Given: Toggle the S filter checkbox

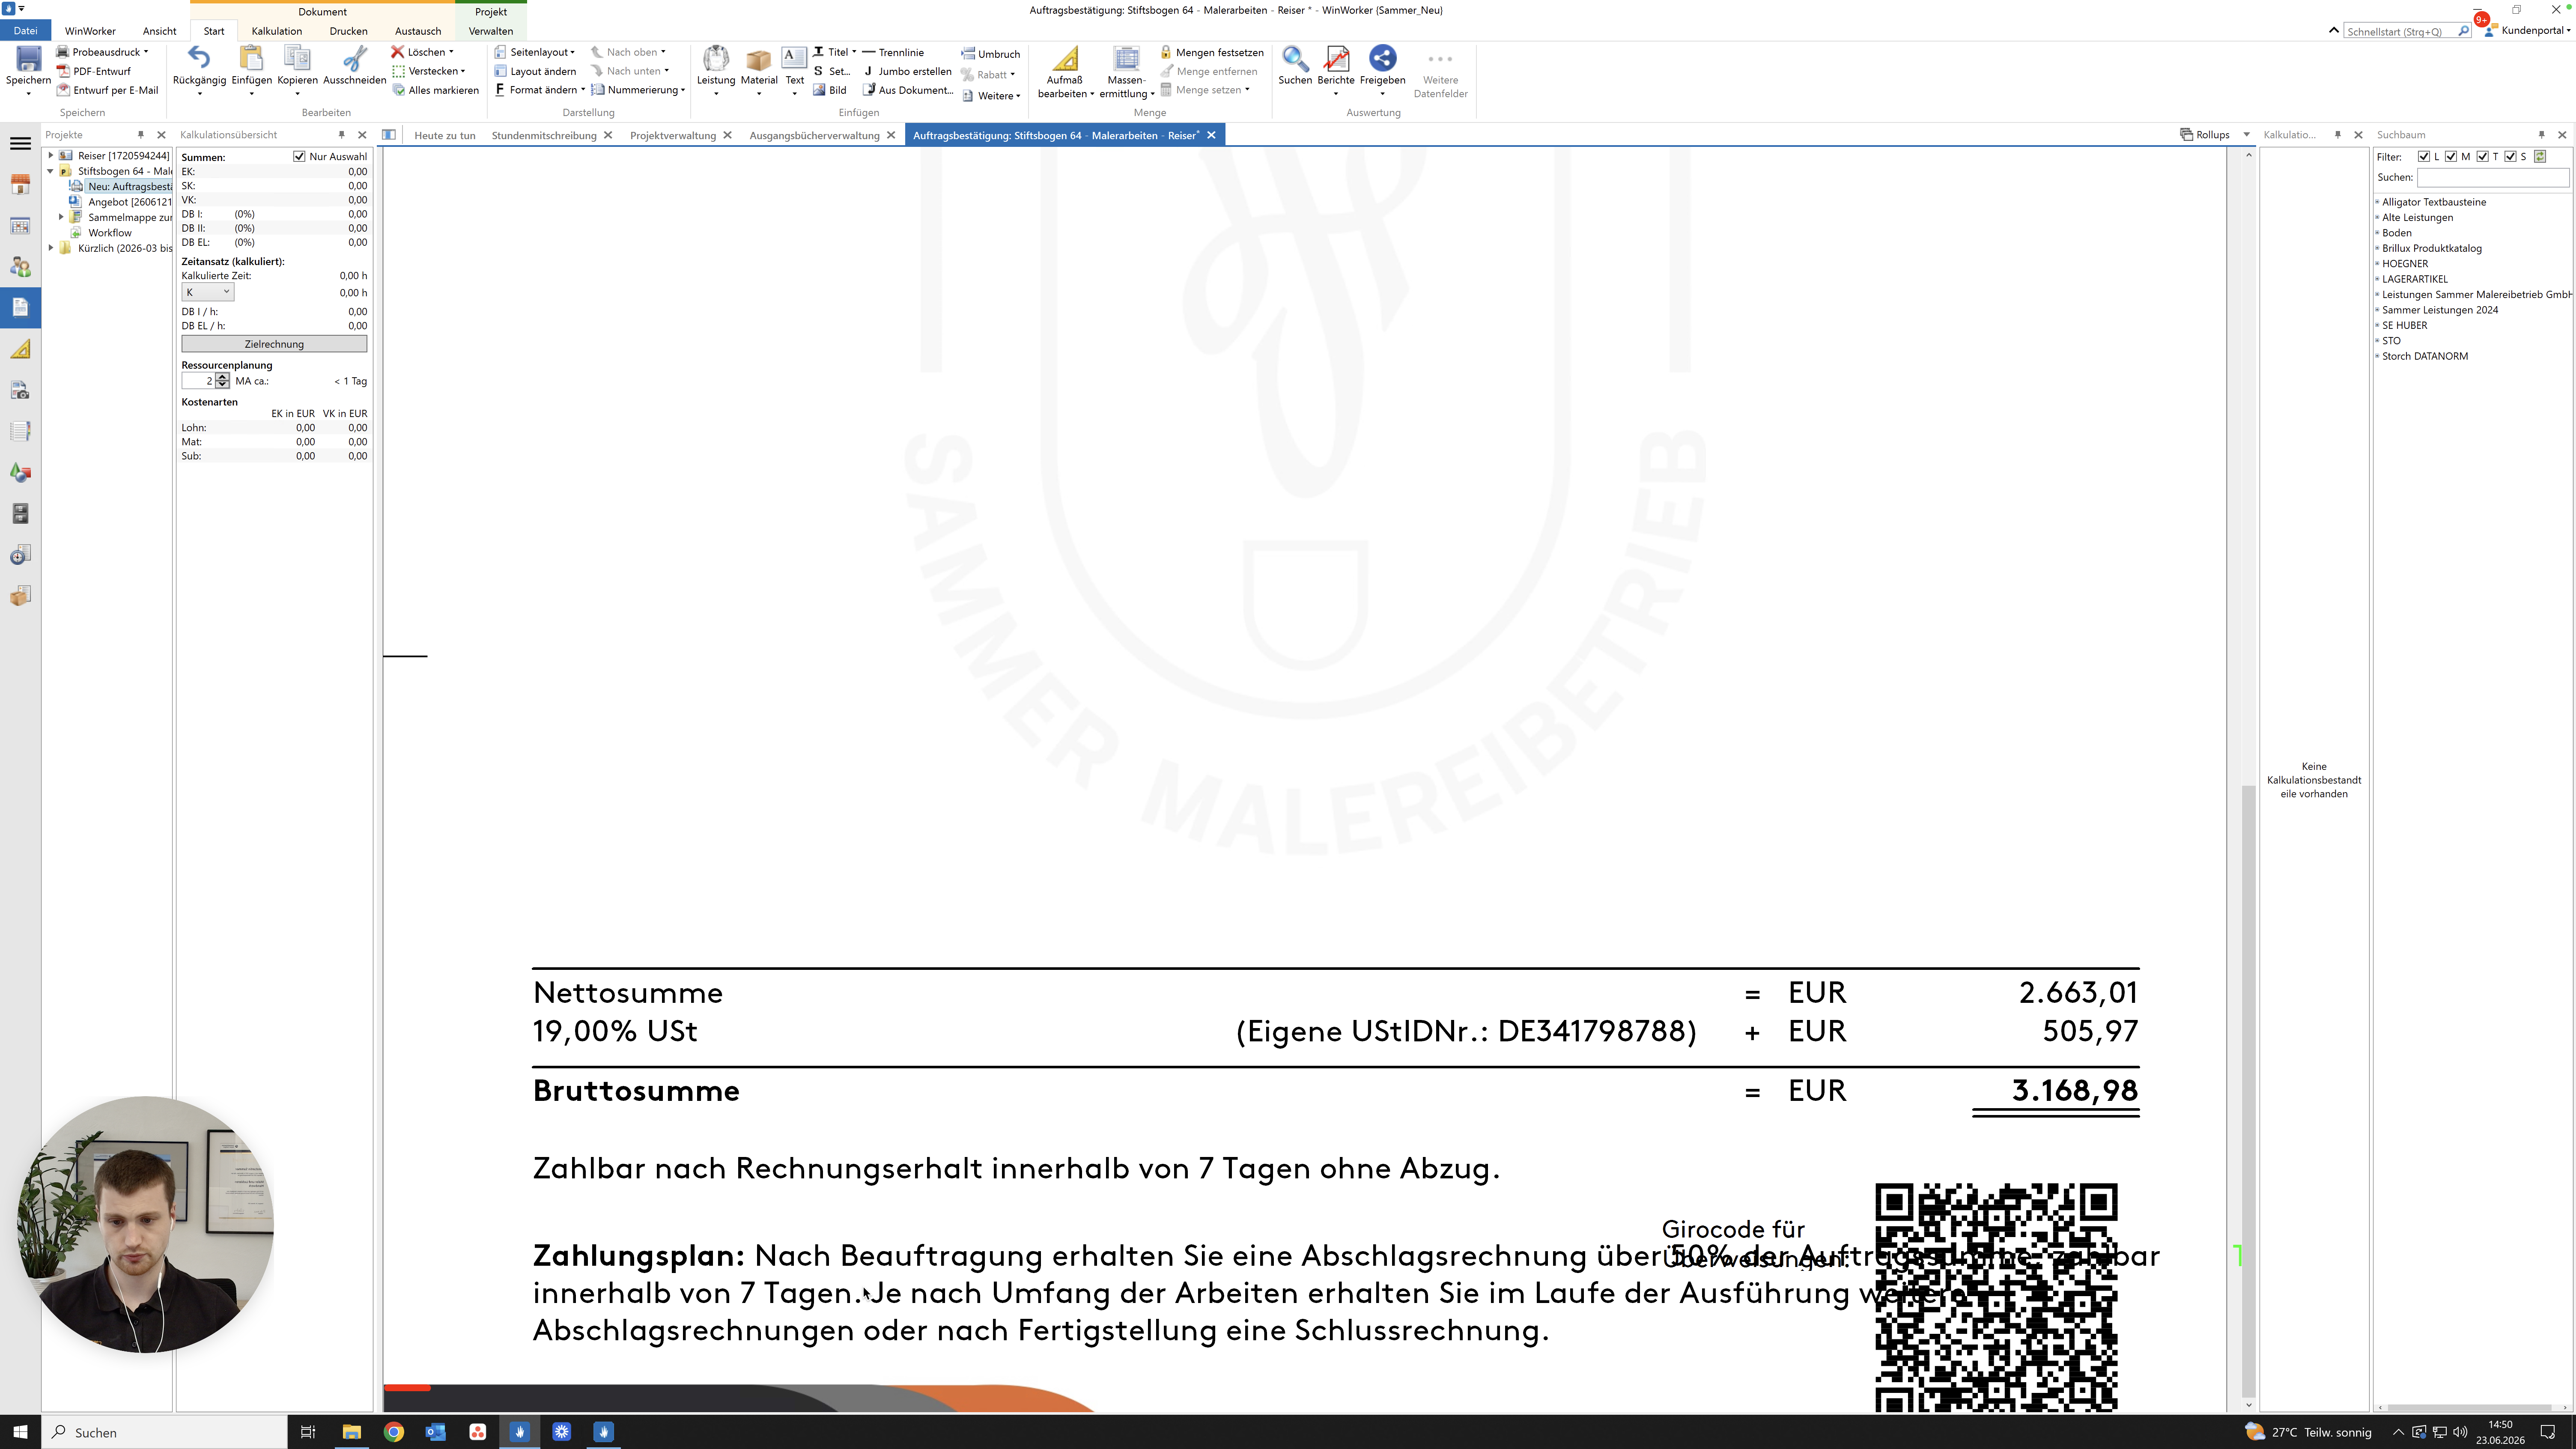Looking at the screenshot, I should (x=2510, y=156).
